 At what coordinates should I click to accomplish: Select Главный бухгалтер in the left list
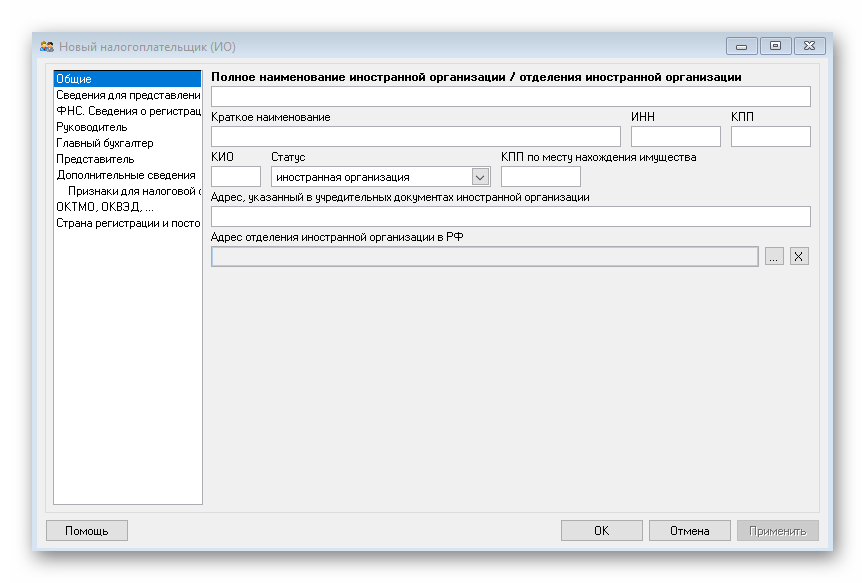click(x=127, y=143)
